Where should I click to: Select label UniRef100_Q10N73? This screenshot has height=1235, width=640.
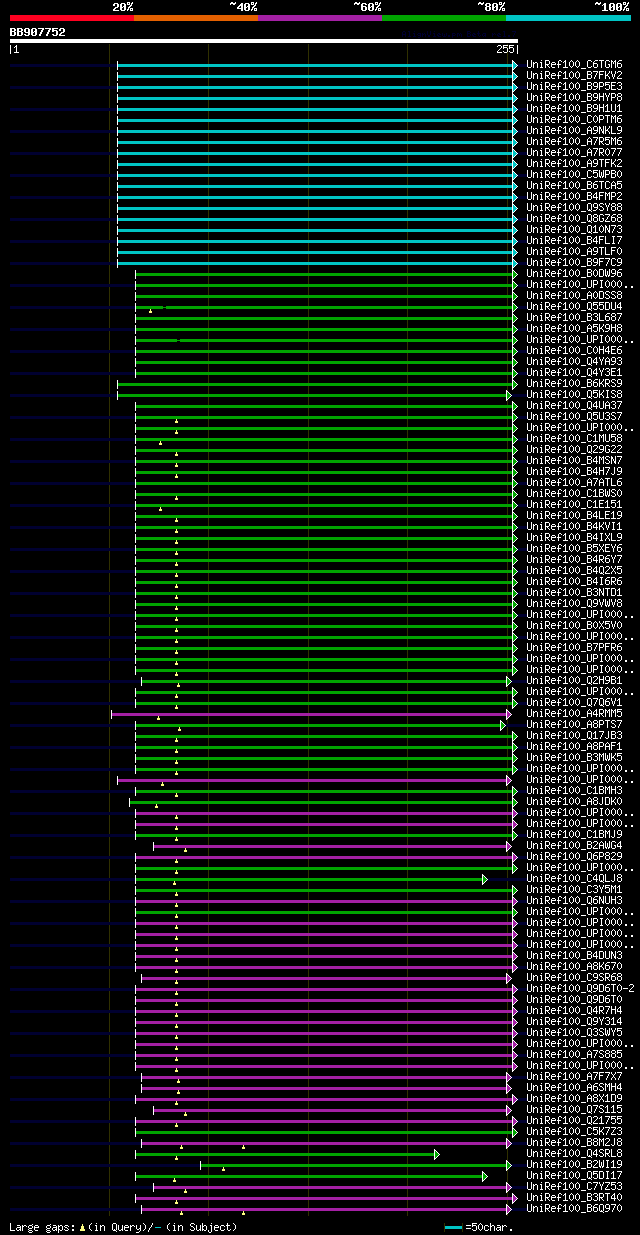tap(574, 229)
